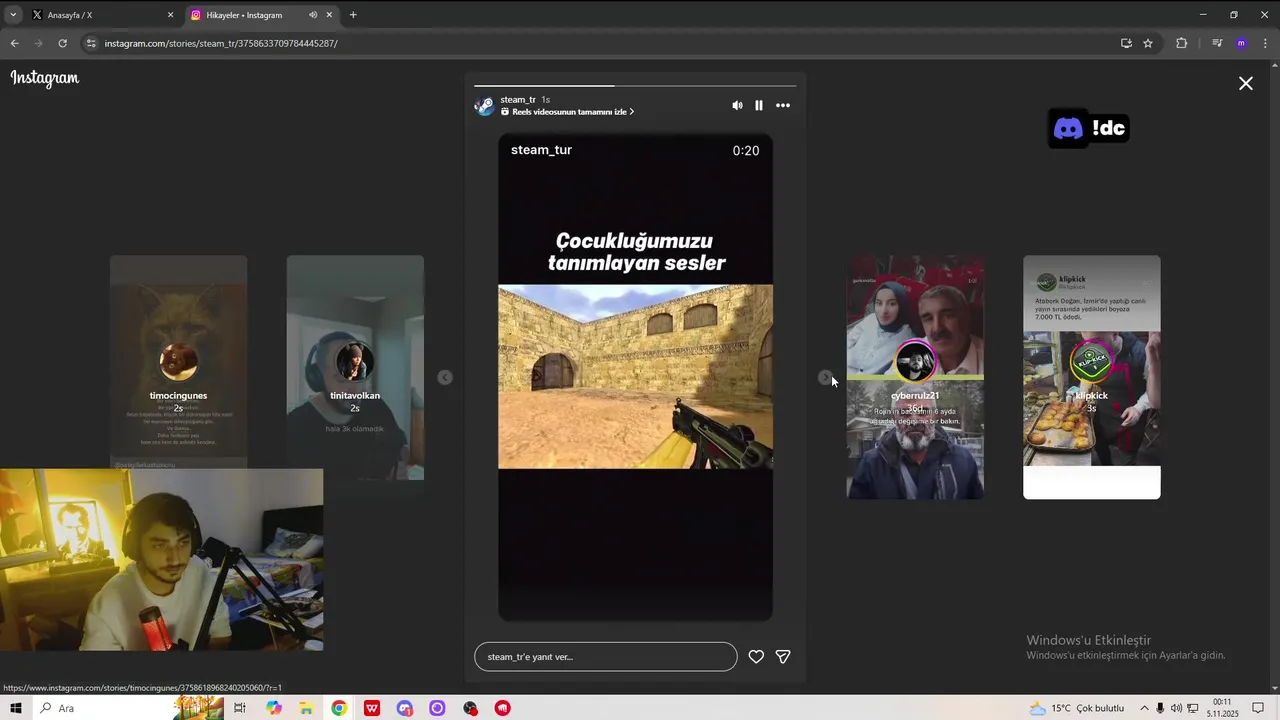The width and height of the screenshot is (1280, 720).
Task: Open the red taskbar app icon beside OBS
Action: click(x=503, y=708)
